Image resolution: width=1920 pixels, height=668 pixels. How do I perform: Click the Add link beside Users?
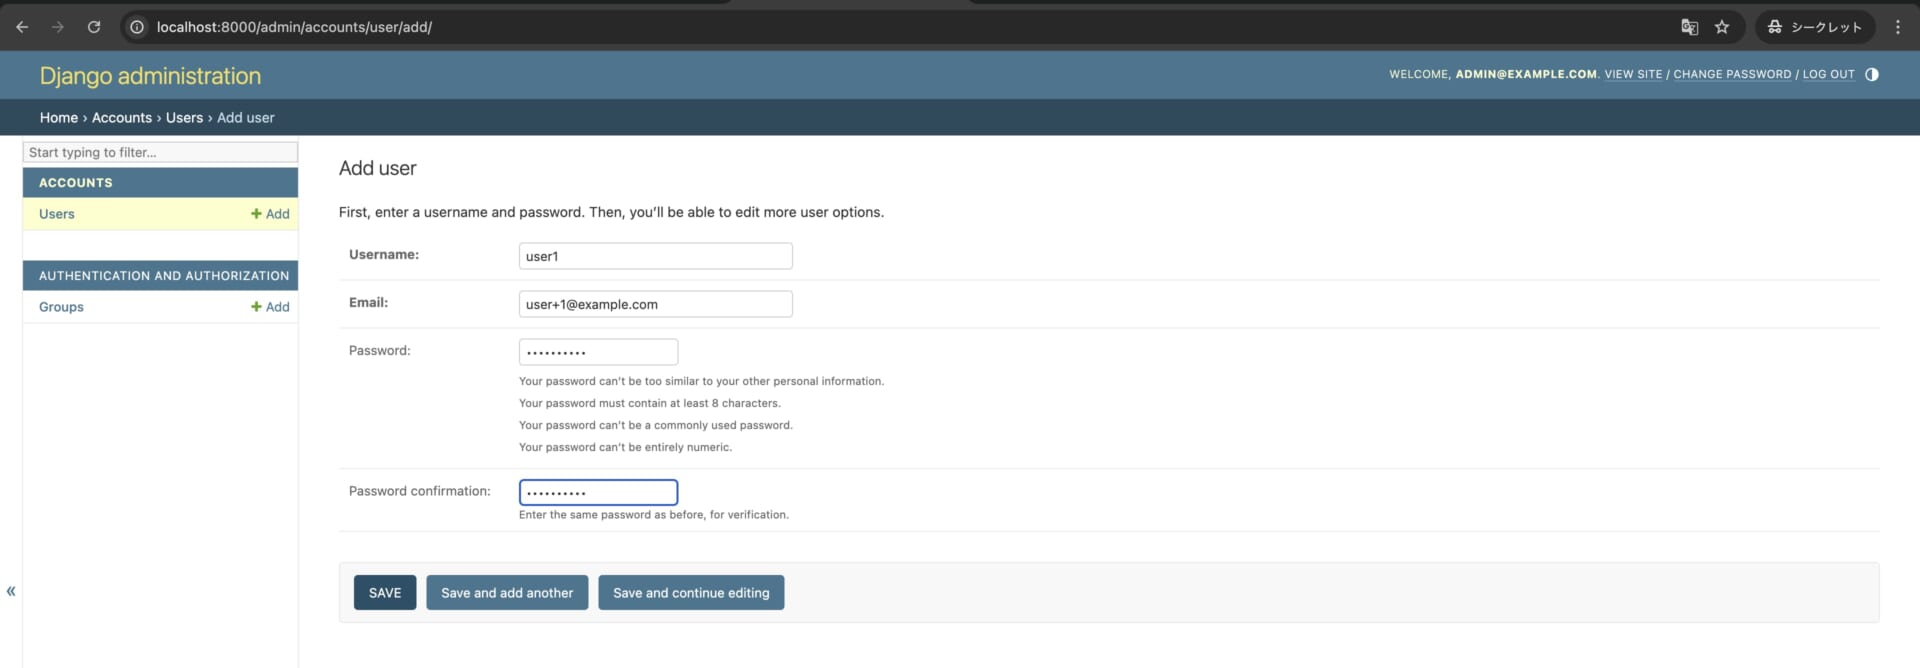[270, 214]
